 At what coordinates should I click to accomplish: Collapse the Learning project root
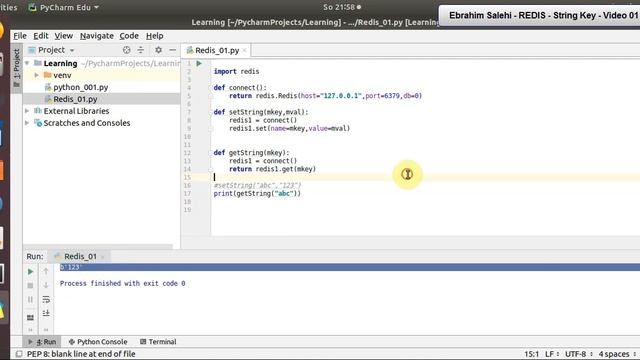click(27, 63)
